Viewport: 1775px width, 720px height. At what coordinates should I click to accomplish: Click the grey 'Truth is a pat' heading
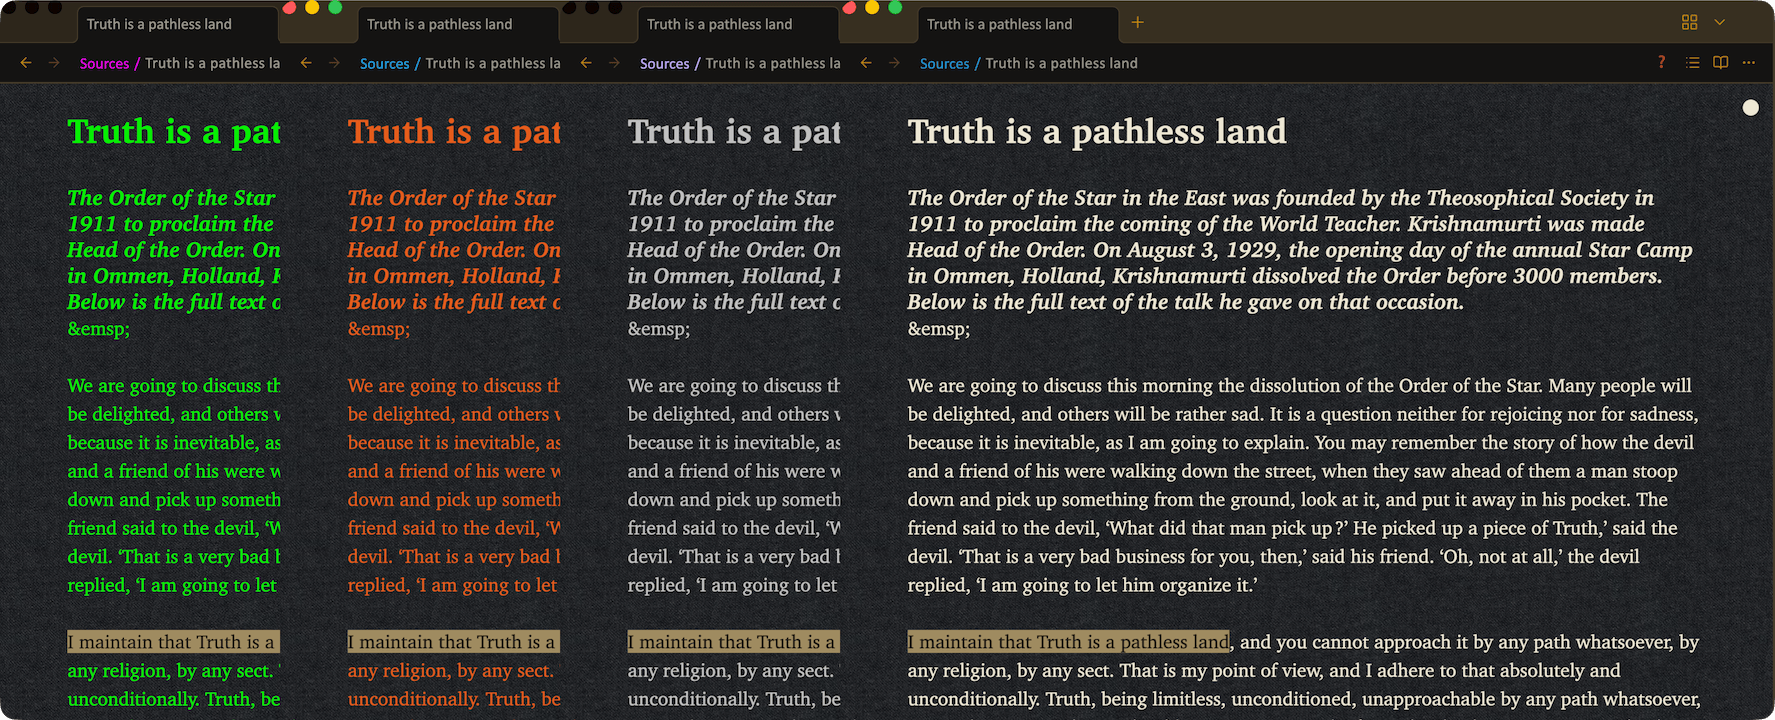734,132
